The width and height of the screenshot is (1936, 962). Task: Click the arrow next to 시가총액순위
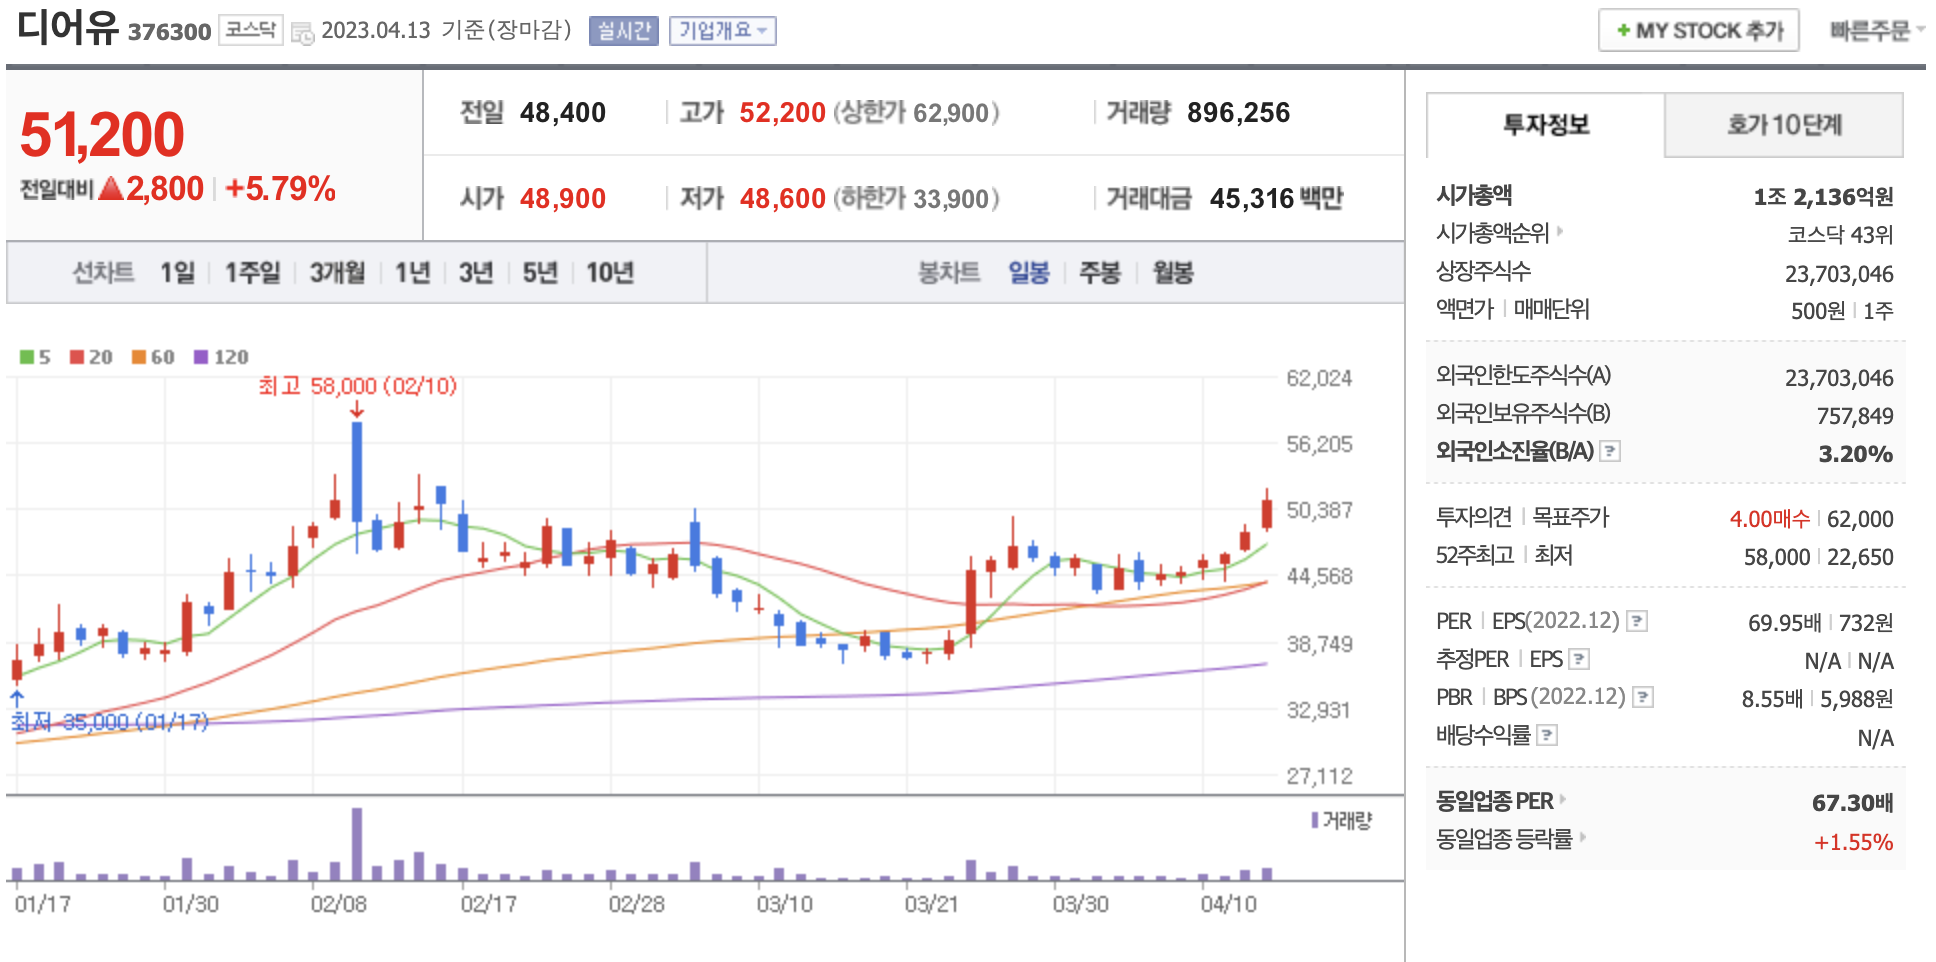click(1560, 232)
